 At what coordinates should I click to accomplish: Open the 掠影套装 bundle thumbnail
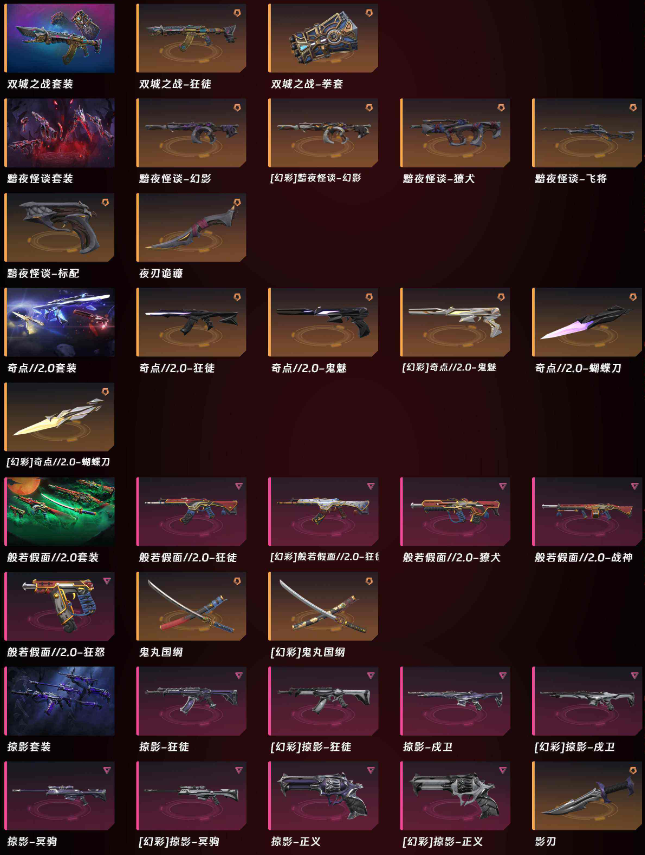tap(59, 701)
